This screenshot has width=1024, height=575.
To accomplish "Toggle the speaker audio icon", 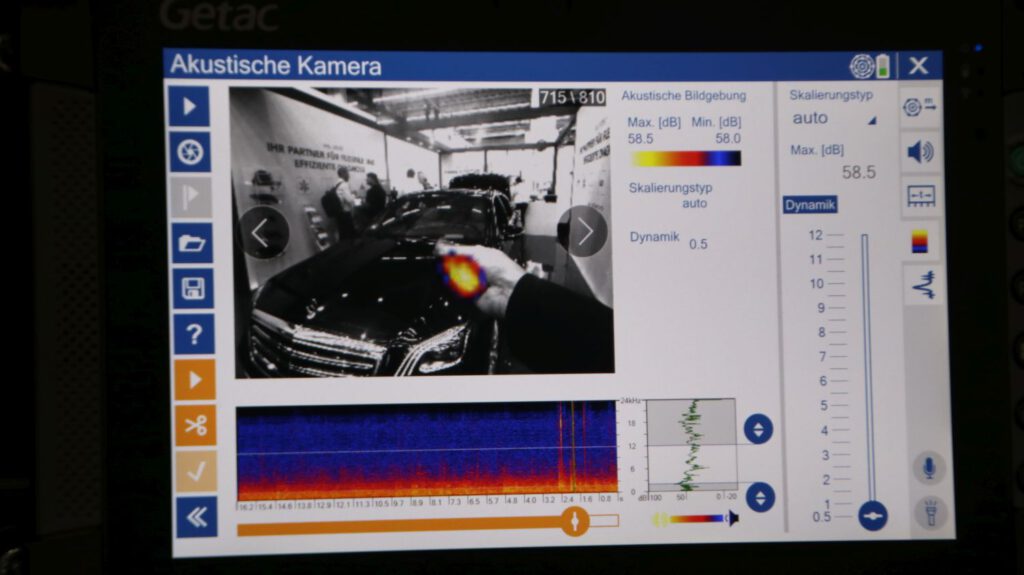I will pos(920,152).
